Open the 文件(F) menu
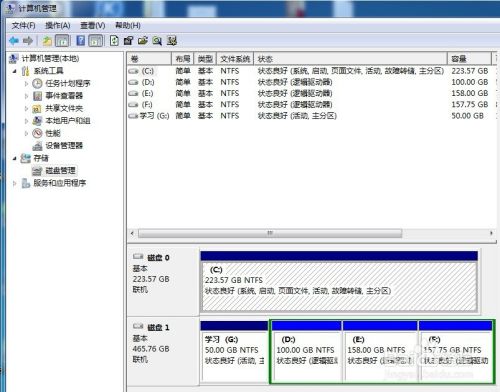 tap(23, 25)
